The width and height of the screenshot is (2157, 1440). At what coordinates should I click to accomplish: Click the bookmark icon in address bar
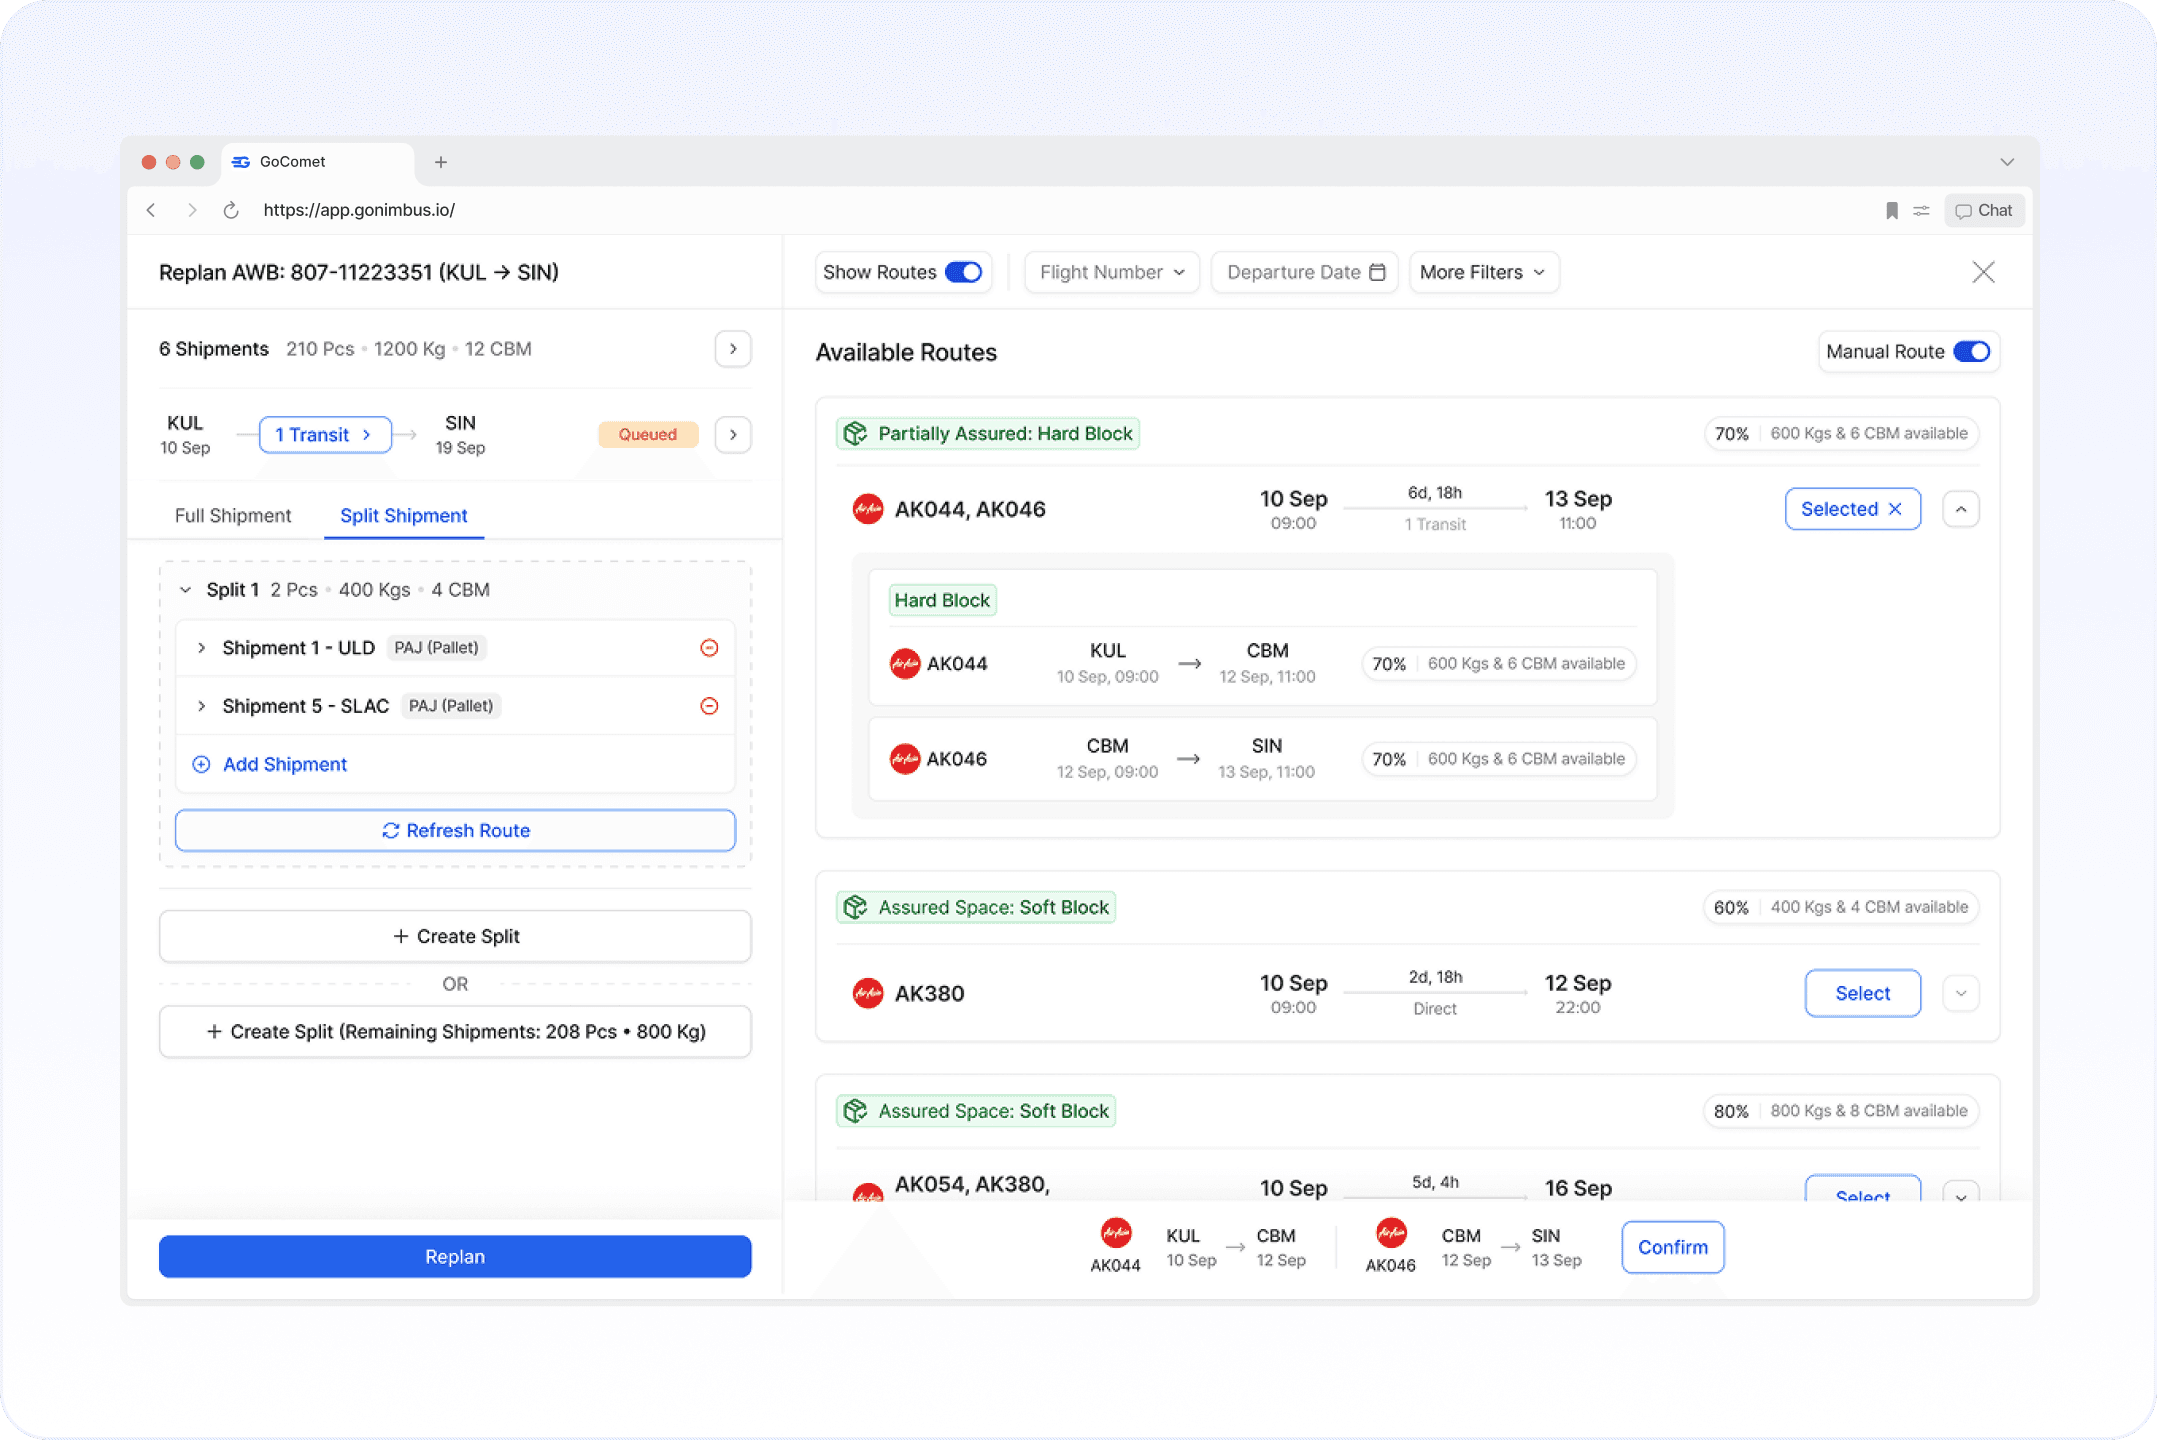pos(1891,210)
